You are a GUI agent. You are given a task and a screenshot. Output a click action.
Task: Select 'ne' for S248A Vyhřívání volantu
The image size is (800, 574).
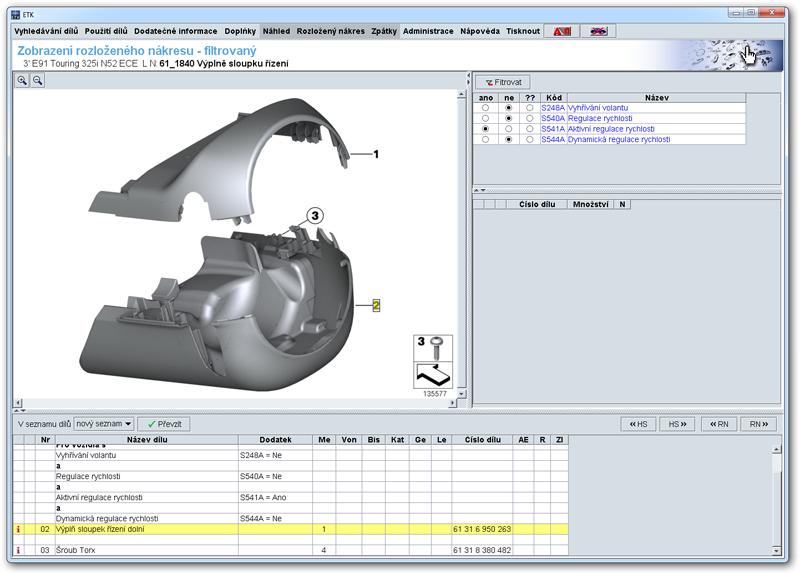pos(508,108)
